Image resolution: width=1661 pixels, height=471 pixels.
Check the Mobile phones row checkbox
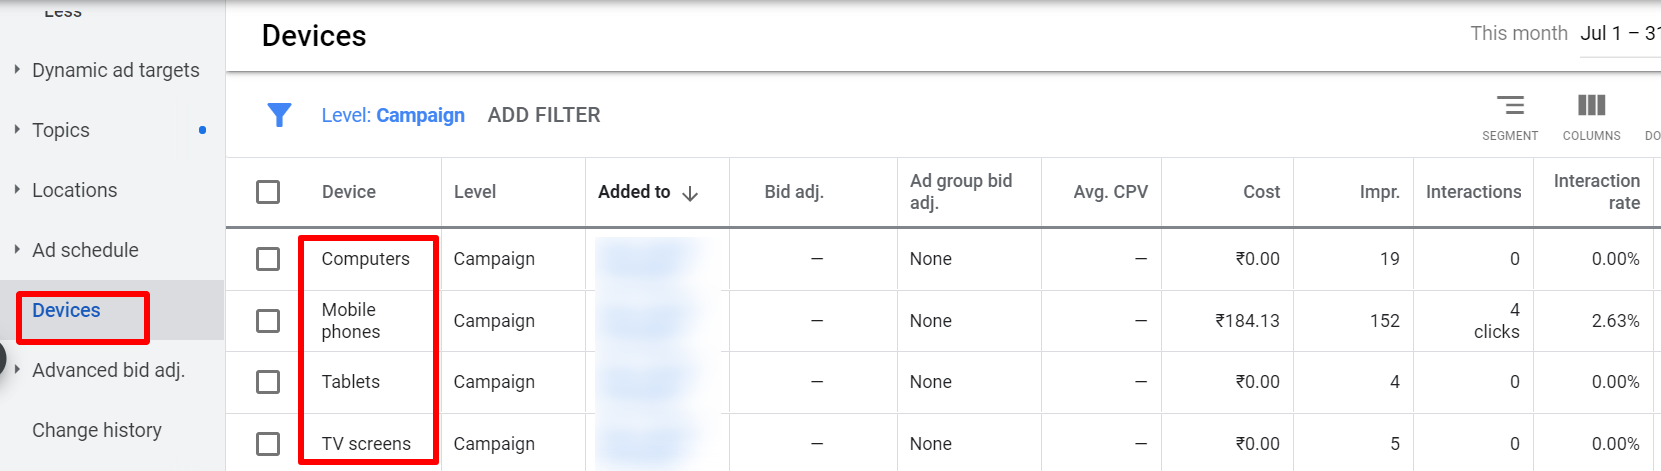click(x=268, y=321)
